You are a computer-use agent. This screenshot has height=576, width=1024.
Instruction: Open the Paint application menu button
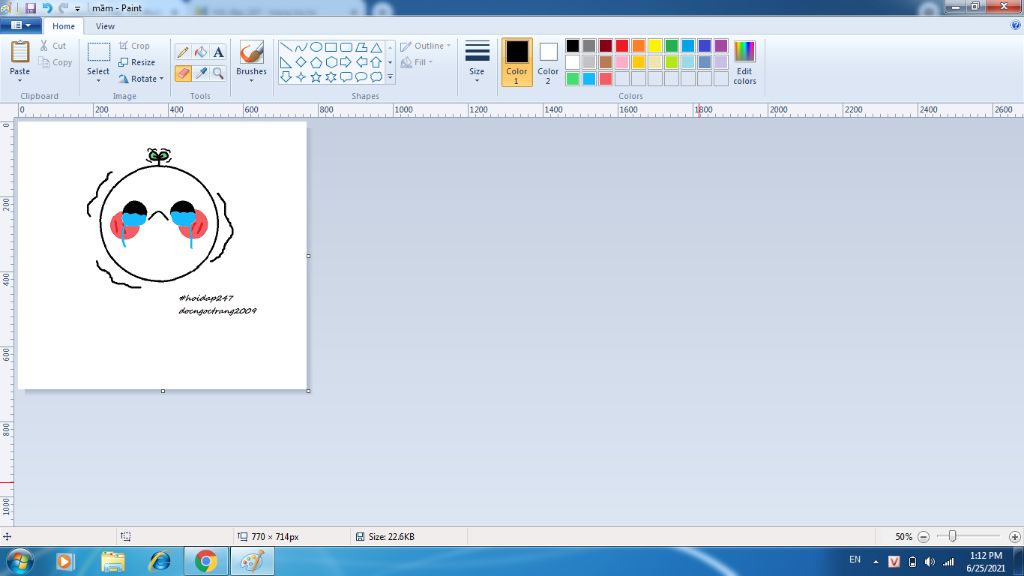coord(21,25)
